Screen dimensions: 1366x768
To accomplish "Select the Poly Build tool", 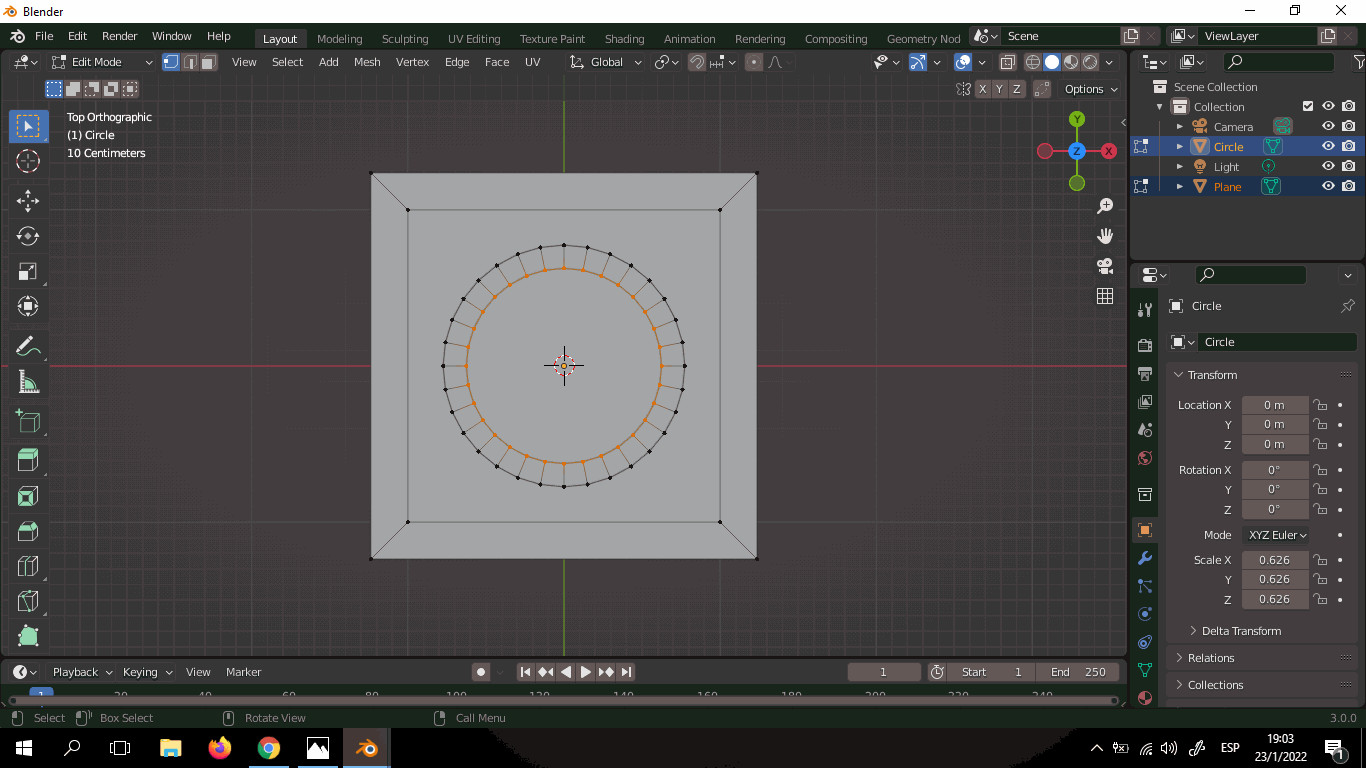I will pos(28,636).
